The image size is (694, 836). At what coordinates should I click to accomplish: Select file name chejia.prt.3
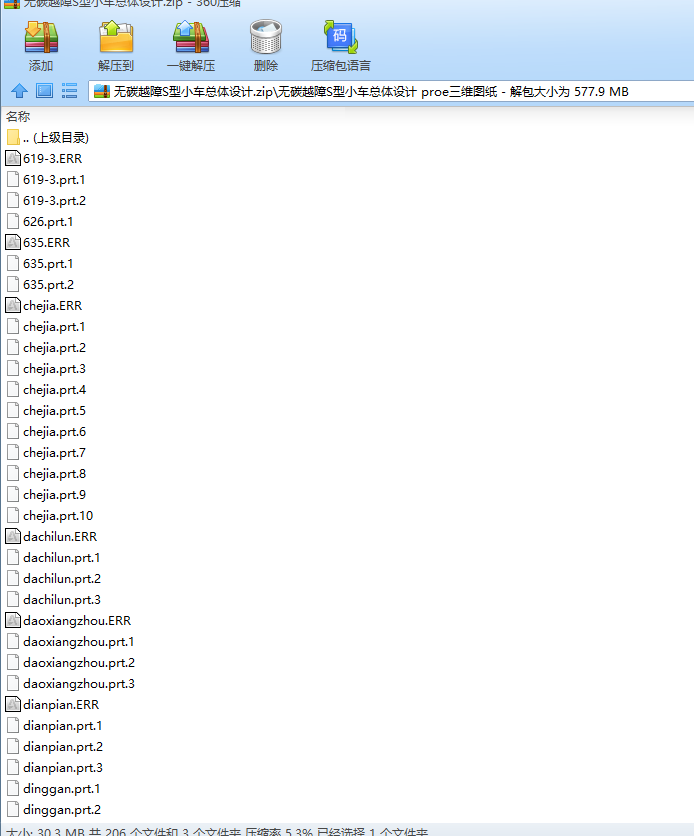tap(54, 368)
